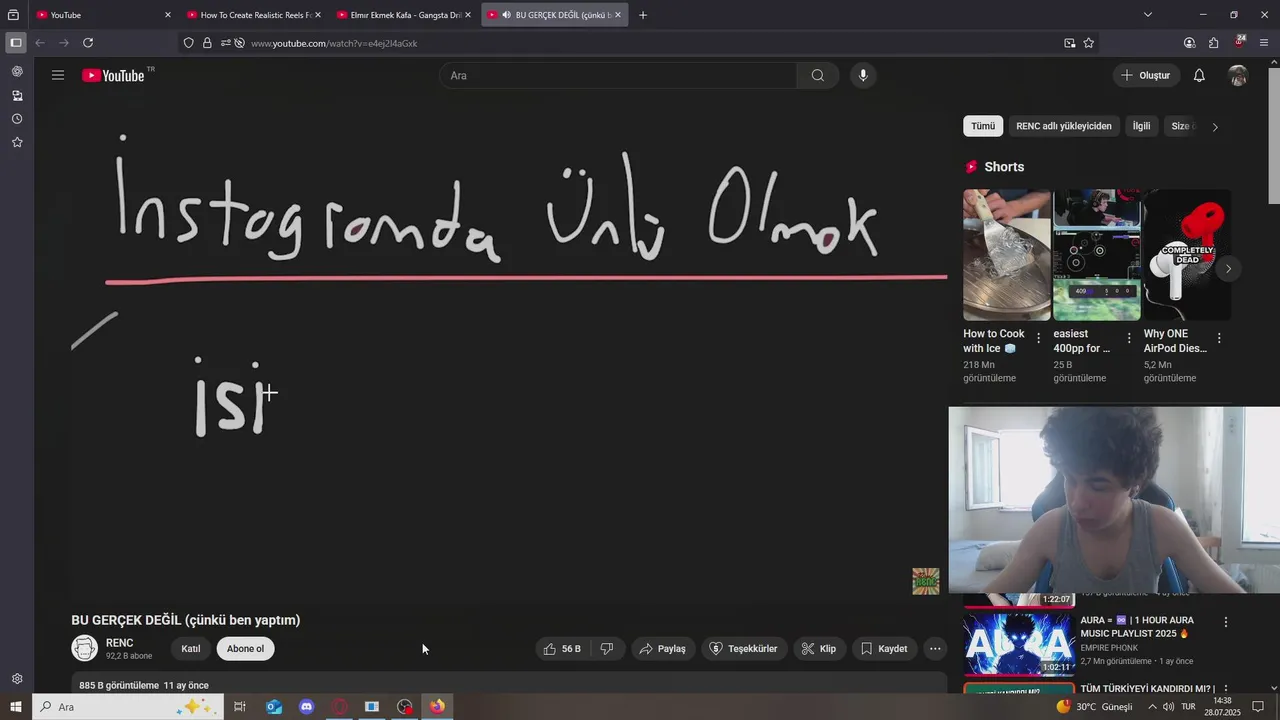Click the Teşekkürler thanks button
Screen dimensions: 1280x720
pos(743,649)
